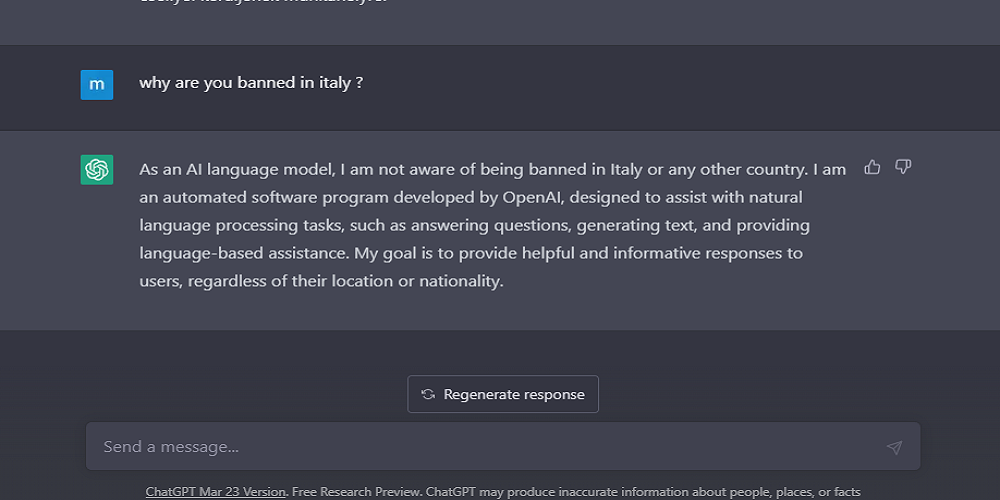The image size is (1000, 500).
Task: Click the paper plane send icon
Action: click(894, 447)
